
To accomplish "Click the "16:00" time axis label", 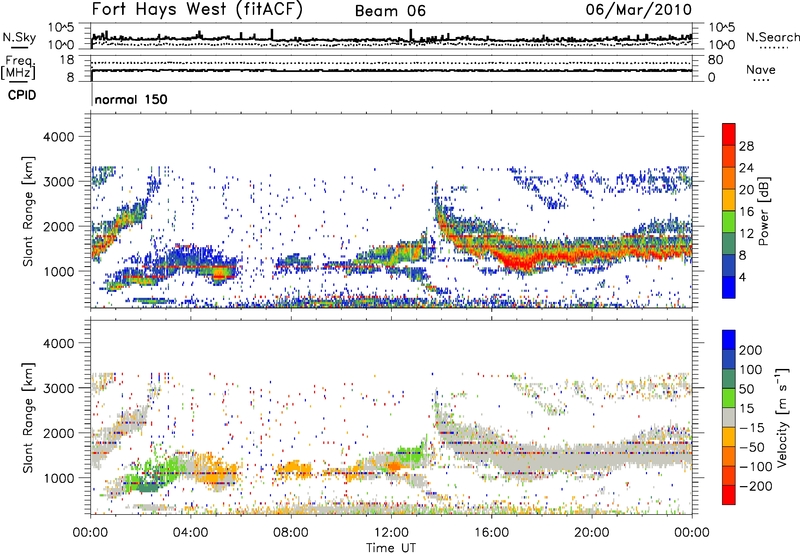I will click(491, 533).
